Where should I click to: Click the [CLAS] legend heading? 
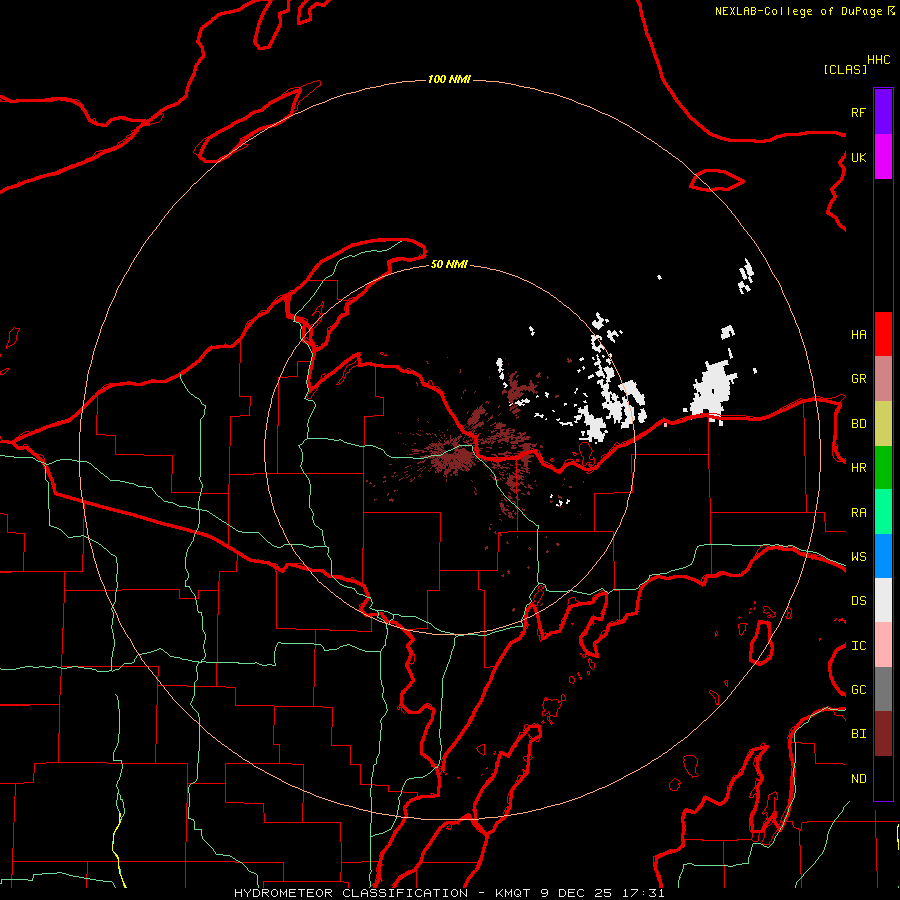click(845, 69)
